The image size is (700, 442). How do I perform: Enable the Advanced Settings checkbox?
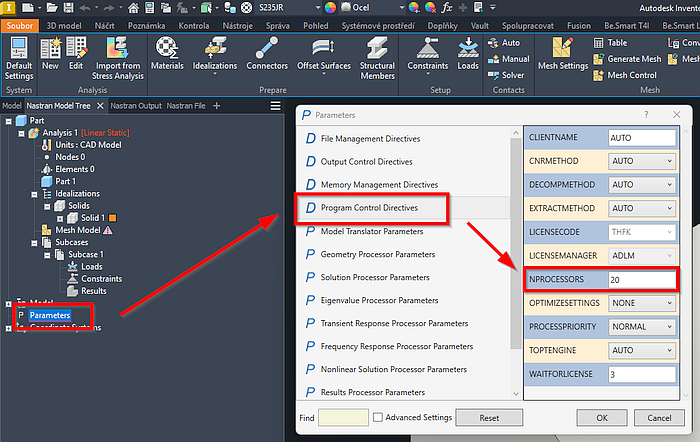coord(376,417)
